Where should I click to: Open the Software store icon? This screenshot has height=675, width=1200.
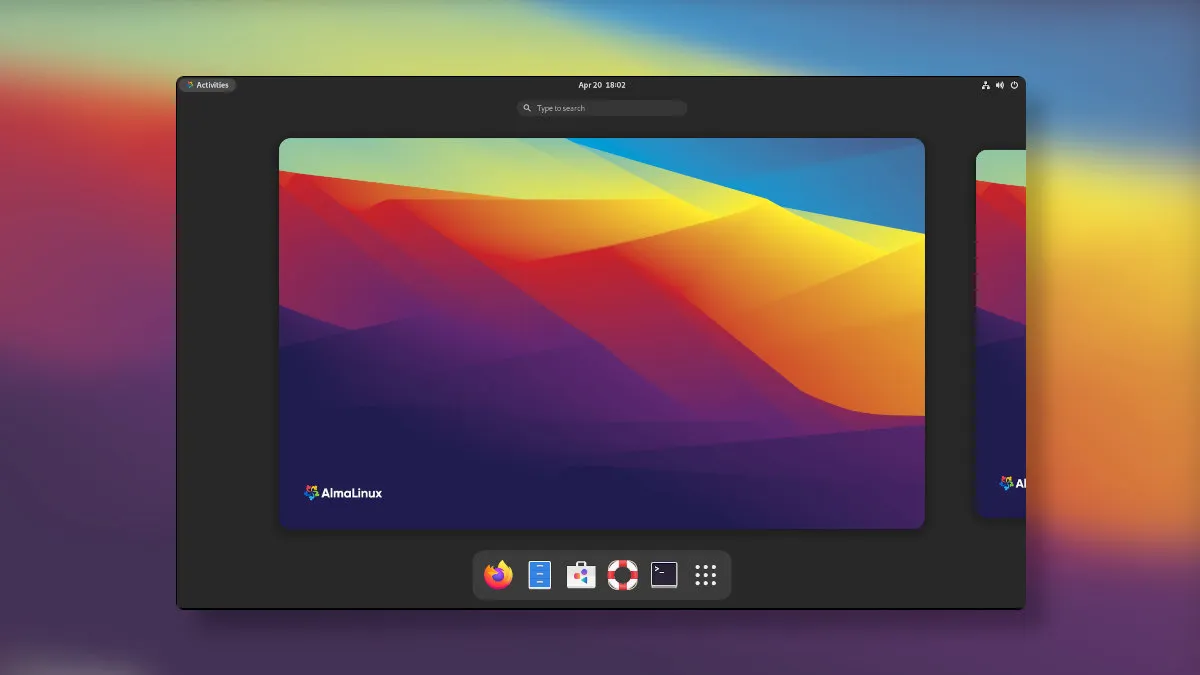pos(581,575)
